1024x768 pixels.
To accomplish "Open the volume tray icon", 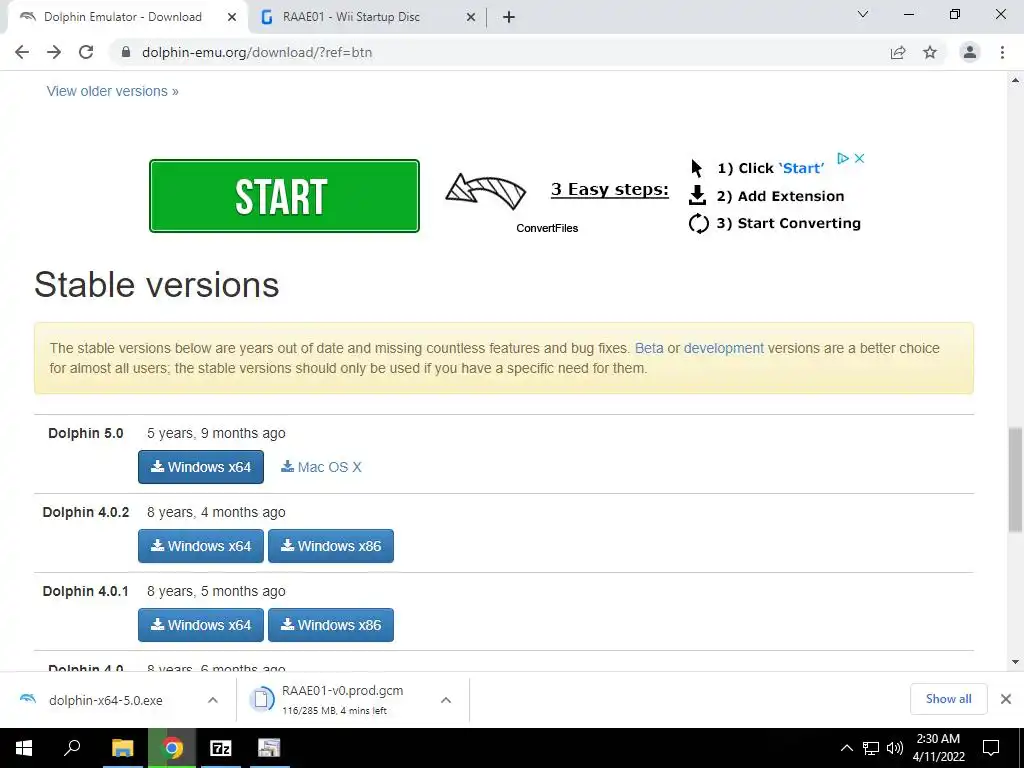I will point(895,748).
